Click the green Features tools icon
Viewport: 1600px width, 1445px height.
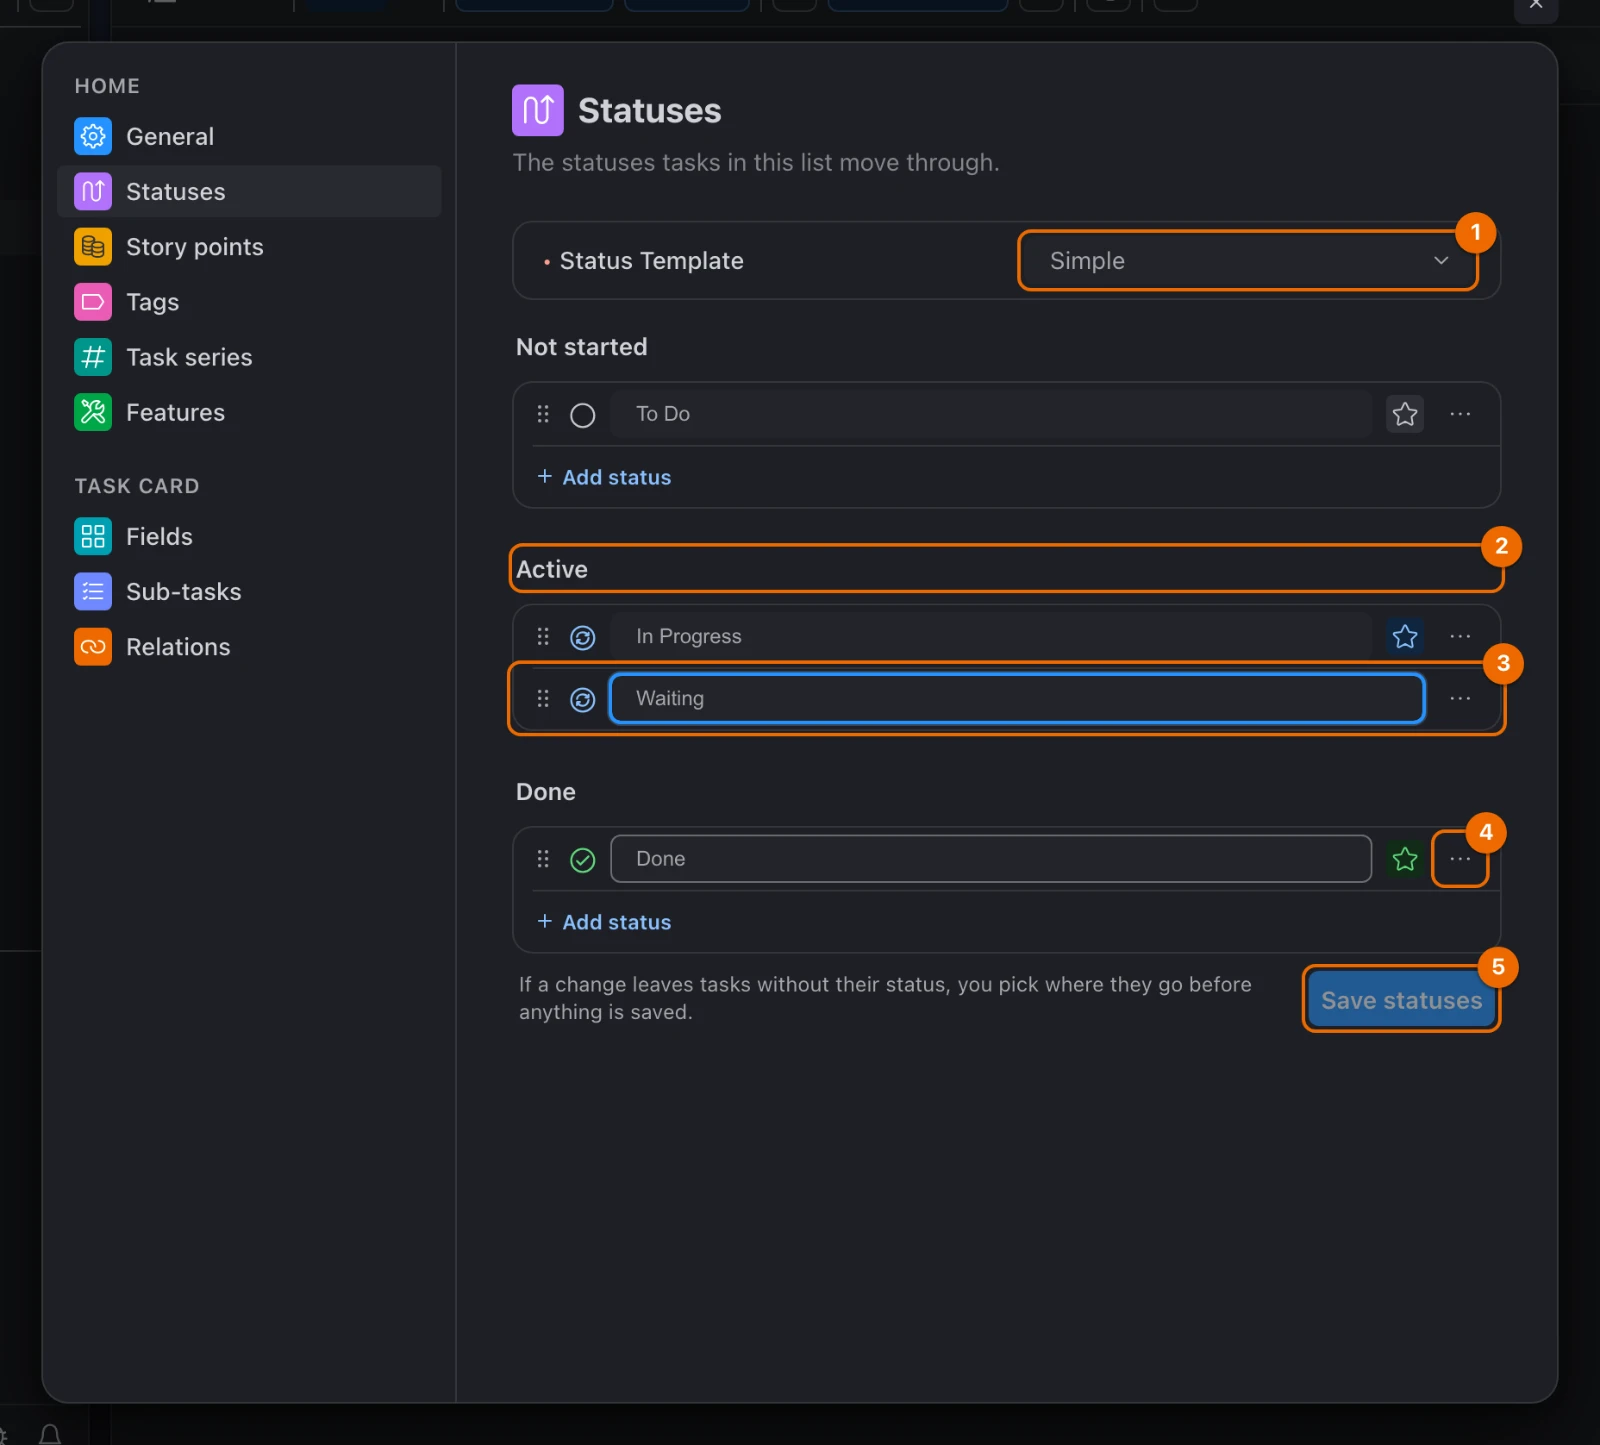[x=93, y=412]
